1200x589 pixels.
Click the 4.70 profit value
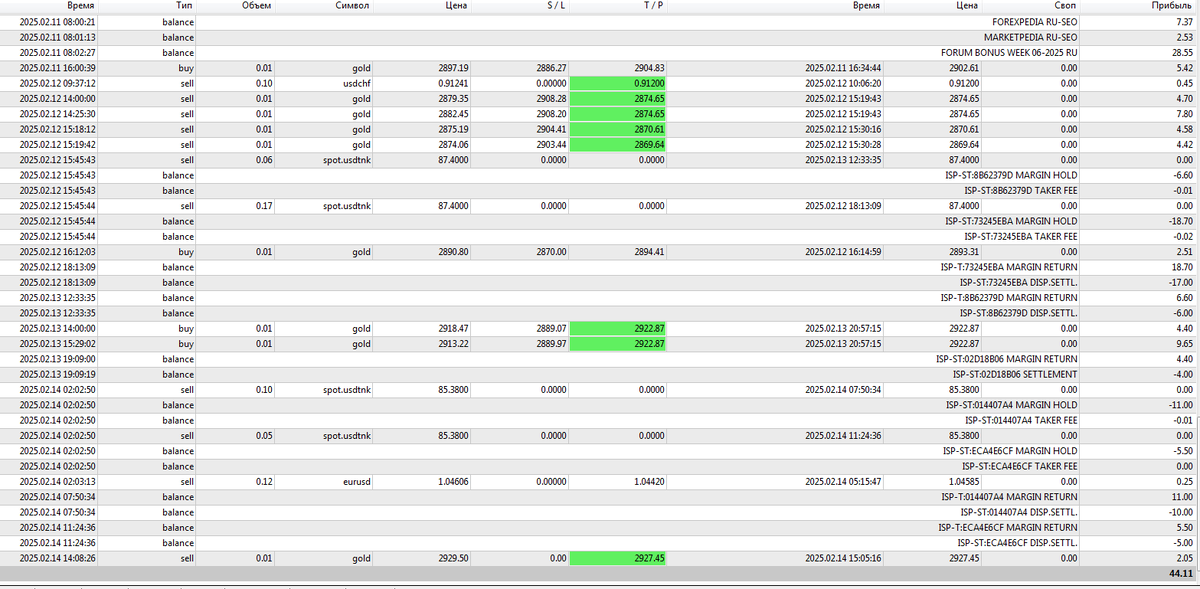(x=1185, y=99)
